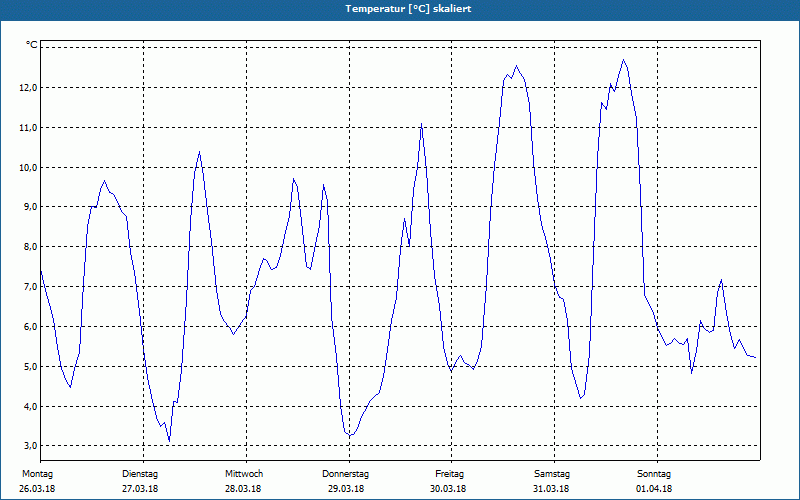Click the 10,0 y-axis label

[x=29, y=167]
